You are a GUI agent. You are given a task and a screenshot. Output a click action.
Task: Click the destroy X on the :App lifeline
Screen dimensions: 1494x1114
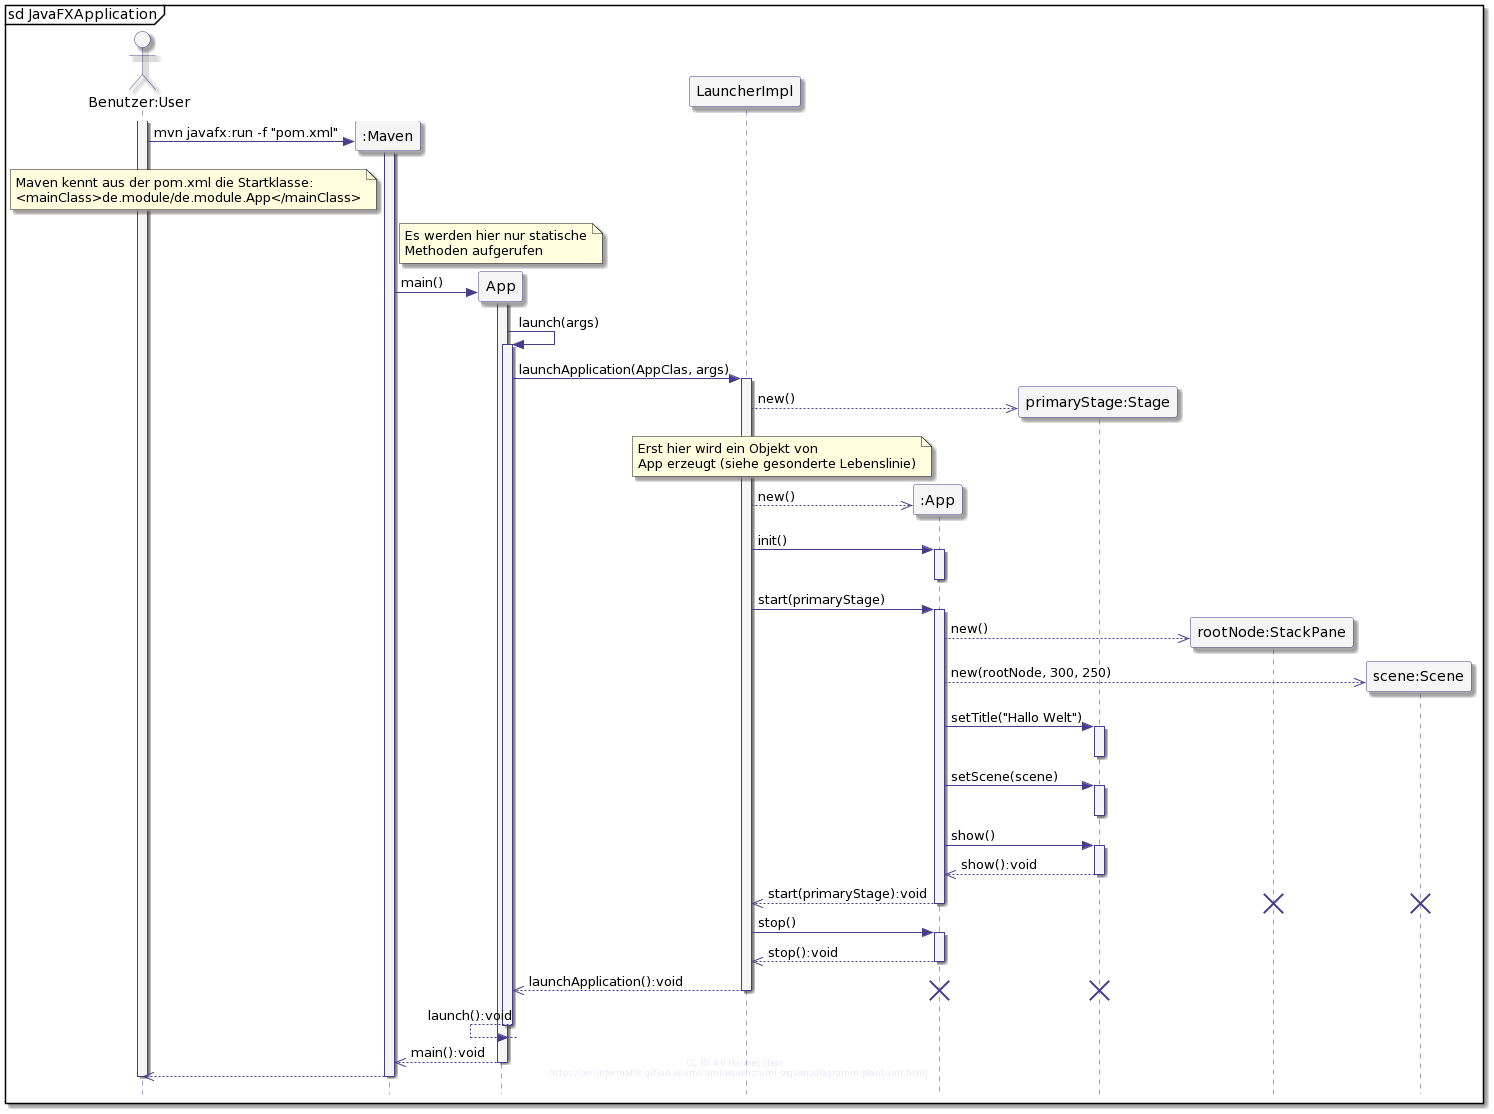pos(939,991)
